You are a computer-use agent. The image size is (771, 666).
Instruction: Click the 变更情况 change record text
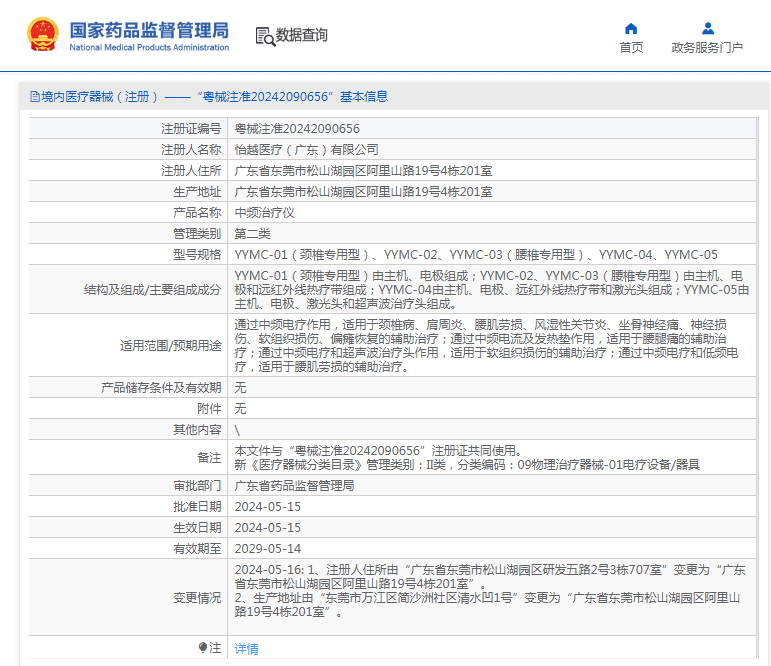[x=490, y=591]
